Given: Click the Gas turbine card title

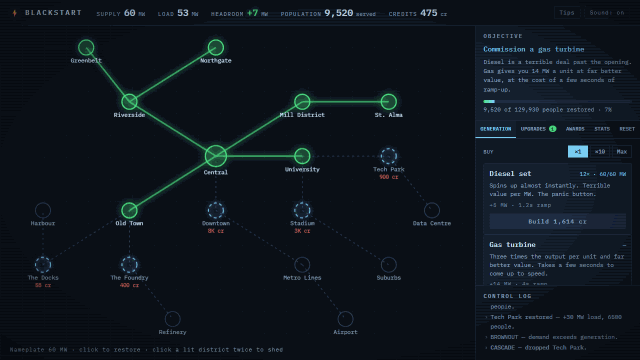Looking at the screenshot, I should tap(512, 244).
